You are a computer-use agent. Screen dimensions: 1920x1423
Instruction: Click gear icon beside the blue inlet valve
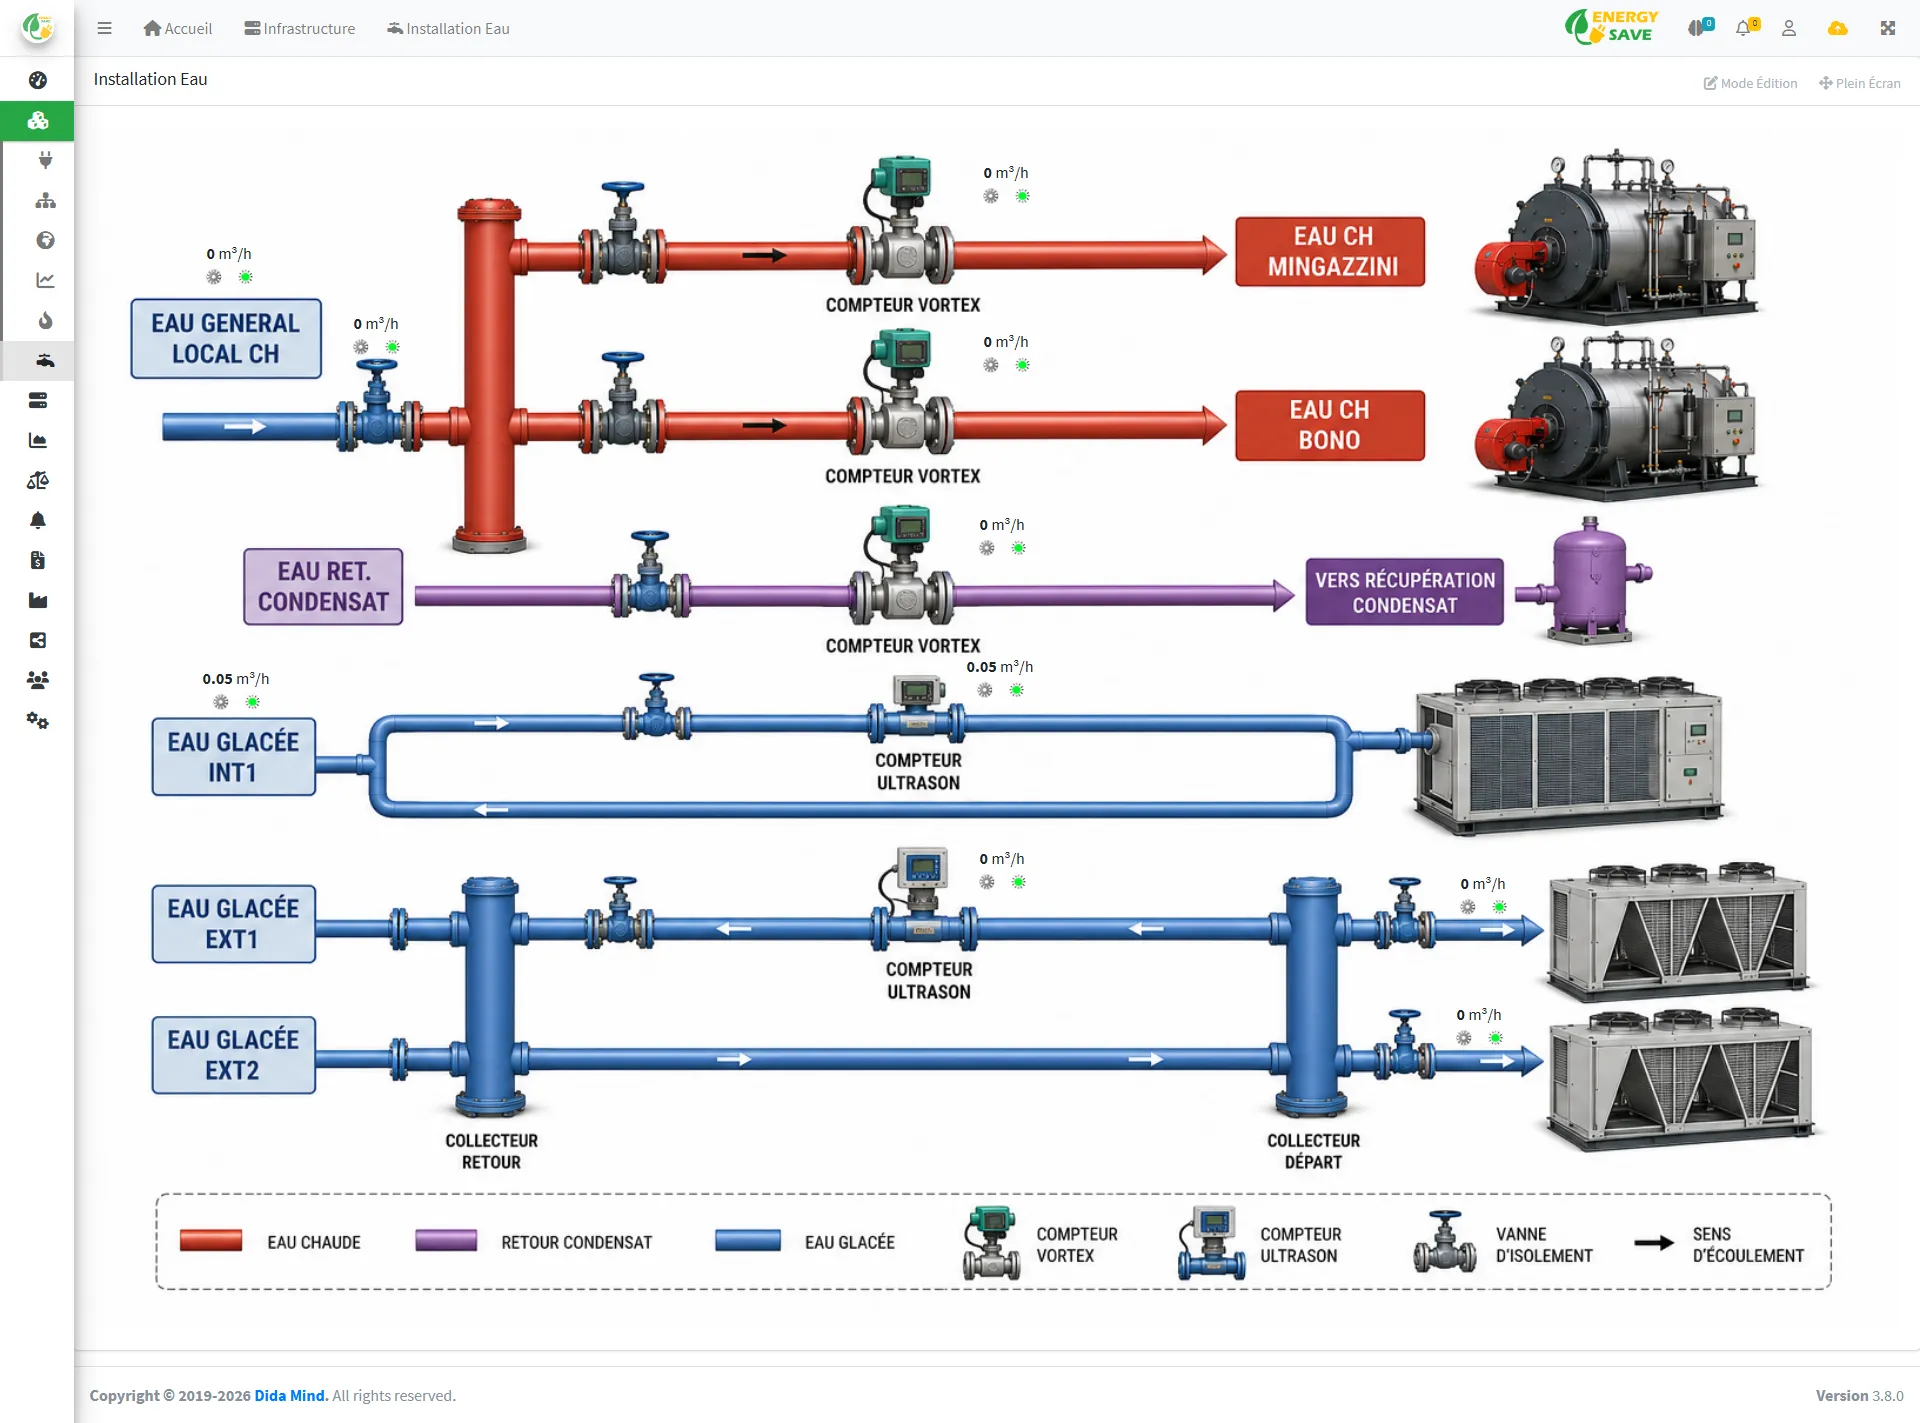pos(361,347)
